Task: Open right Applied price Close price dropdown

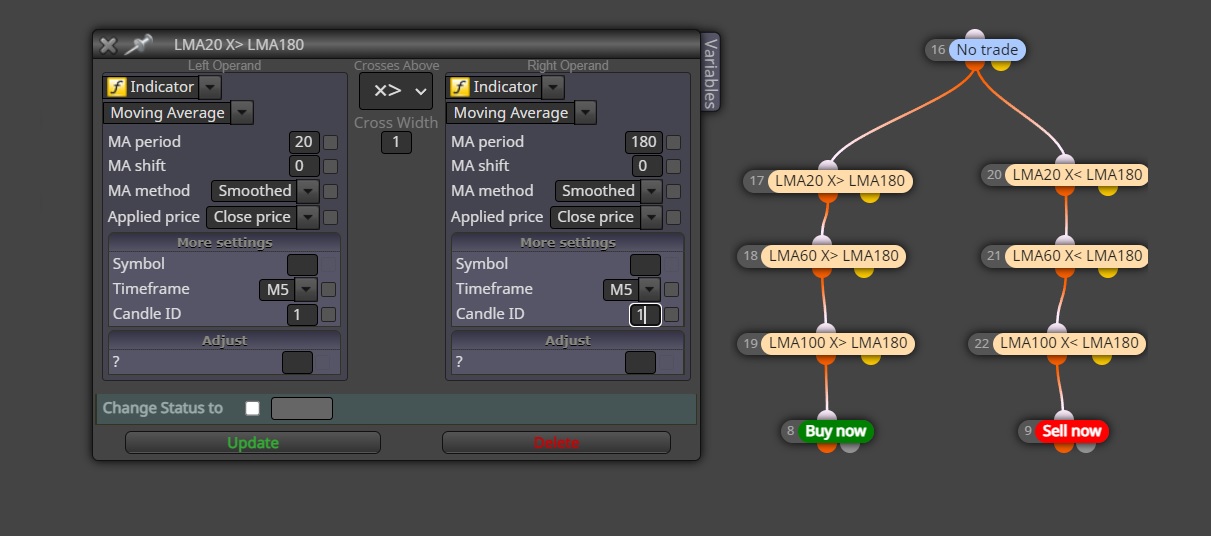Action: (651, 217)
